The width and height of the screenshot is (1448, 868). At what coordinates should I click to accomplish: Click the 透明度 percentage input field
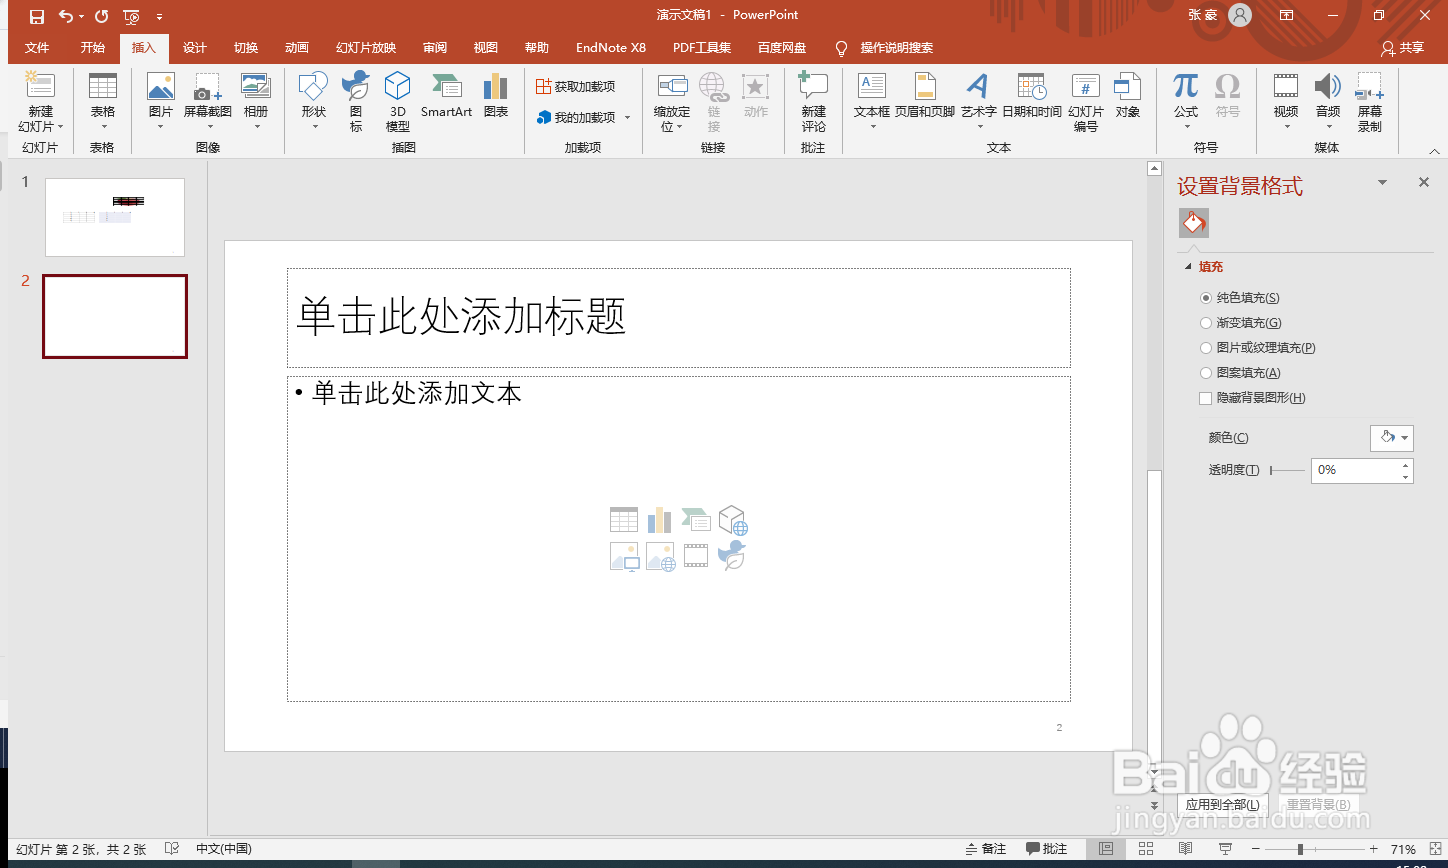(x=1355, y=470)
